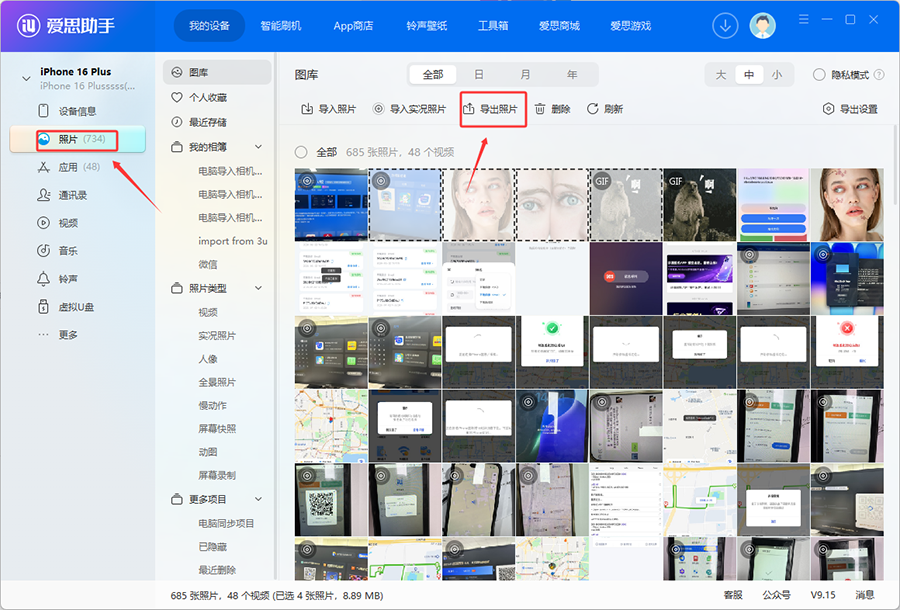This screenshot has height=610, width=900.
Task: Open the user avatar profile
Action: 763,26
